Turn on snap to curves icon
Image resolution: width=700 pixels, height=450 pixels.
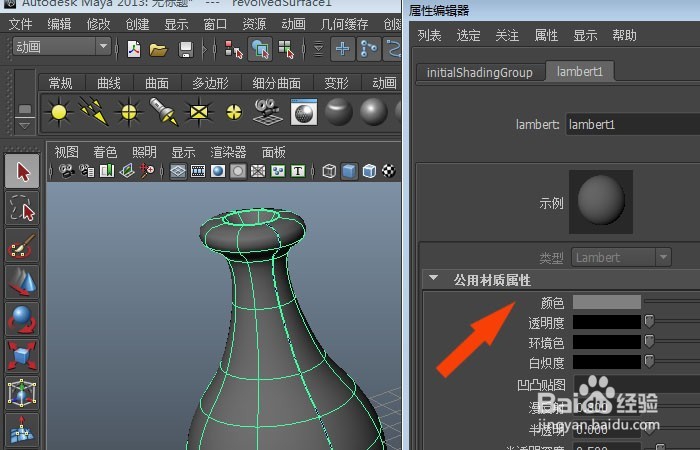click(x=369, y=49)
